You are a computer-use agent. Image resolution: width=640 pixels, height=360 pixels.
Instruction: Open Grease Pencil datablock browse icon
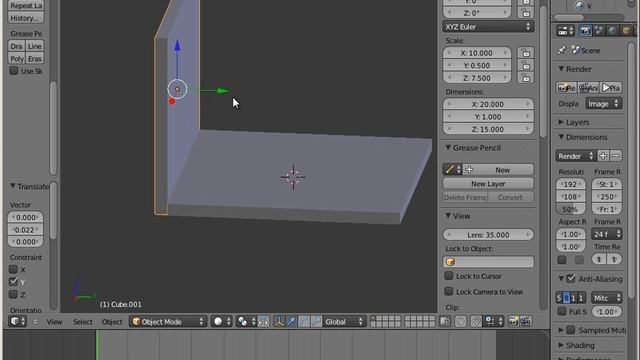click(x=453, y=169)
